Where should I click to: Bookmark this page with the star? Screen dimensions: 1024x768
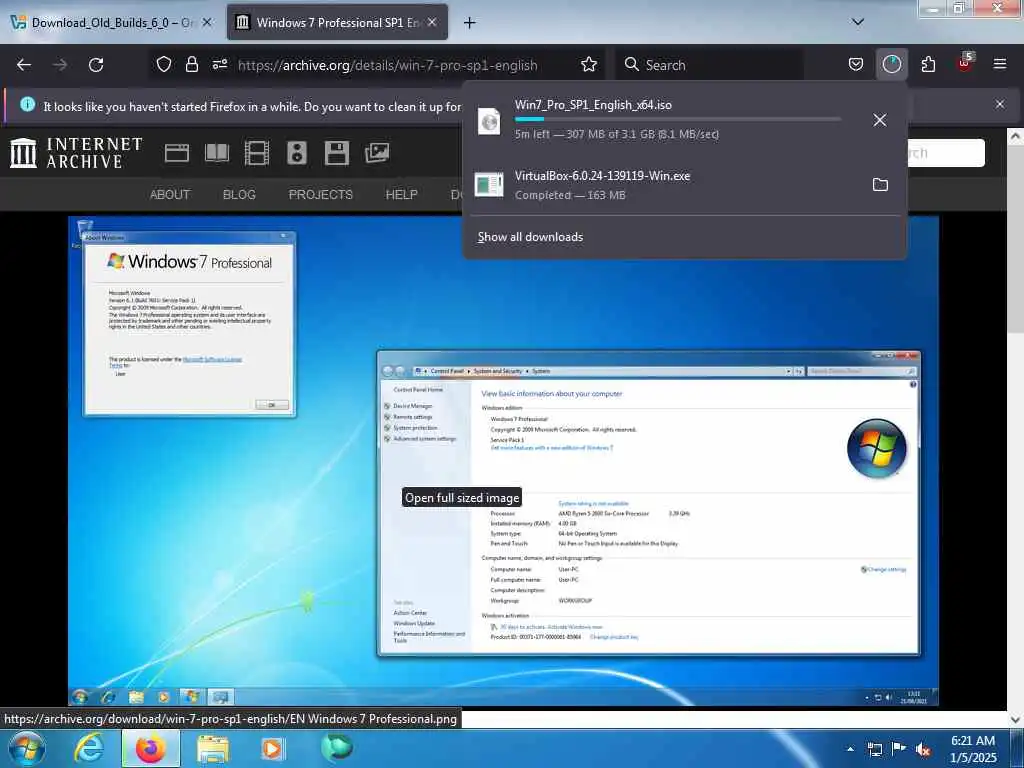coord(589,65)
